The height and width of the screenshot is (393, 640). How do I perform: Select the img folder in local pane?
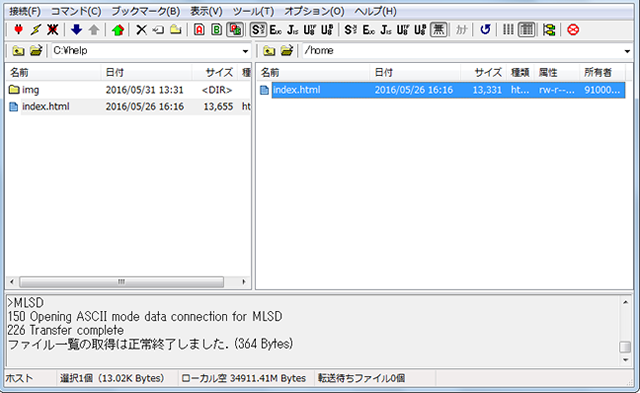pyautogui.click(x=31, y=90)
